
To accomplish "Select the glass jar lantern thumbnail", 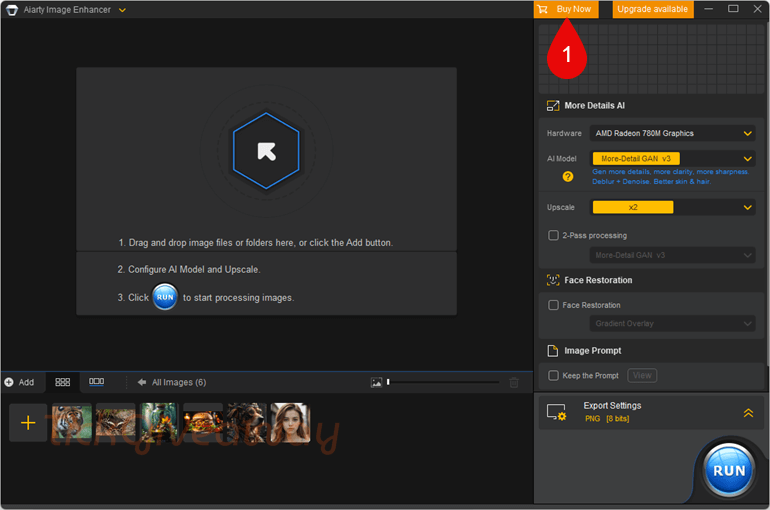I will 159,421.
